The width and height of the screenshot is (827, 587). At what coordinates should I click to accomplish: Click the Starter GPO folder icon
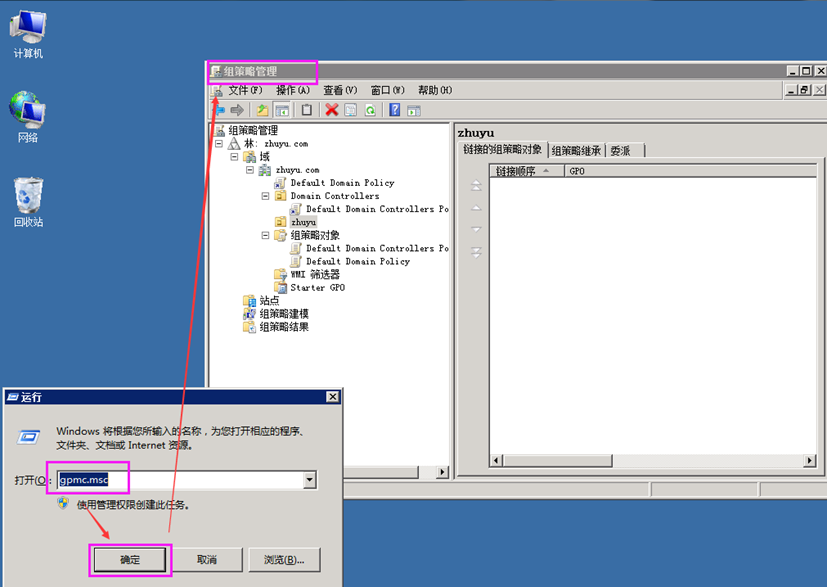[281, 287]
